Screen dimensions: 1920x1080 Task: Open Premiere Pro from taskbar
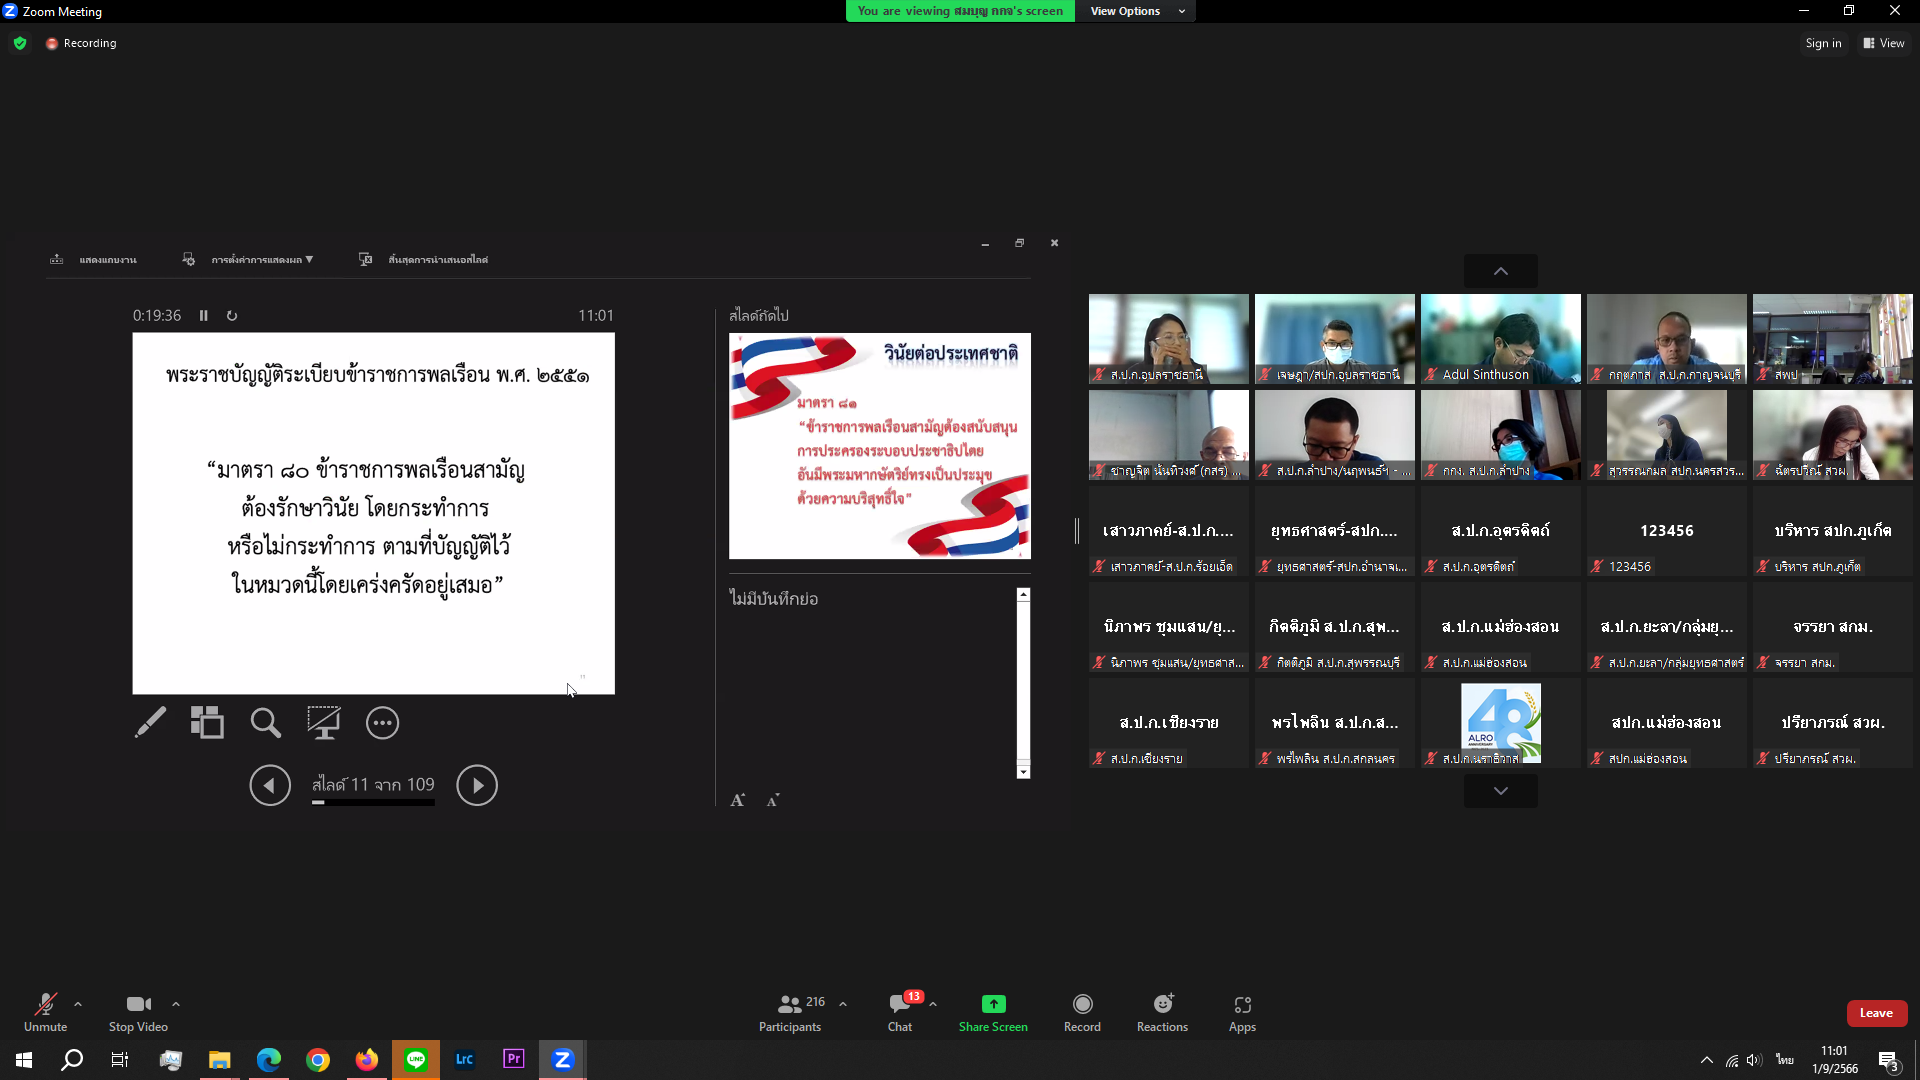click(513, 1060)
